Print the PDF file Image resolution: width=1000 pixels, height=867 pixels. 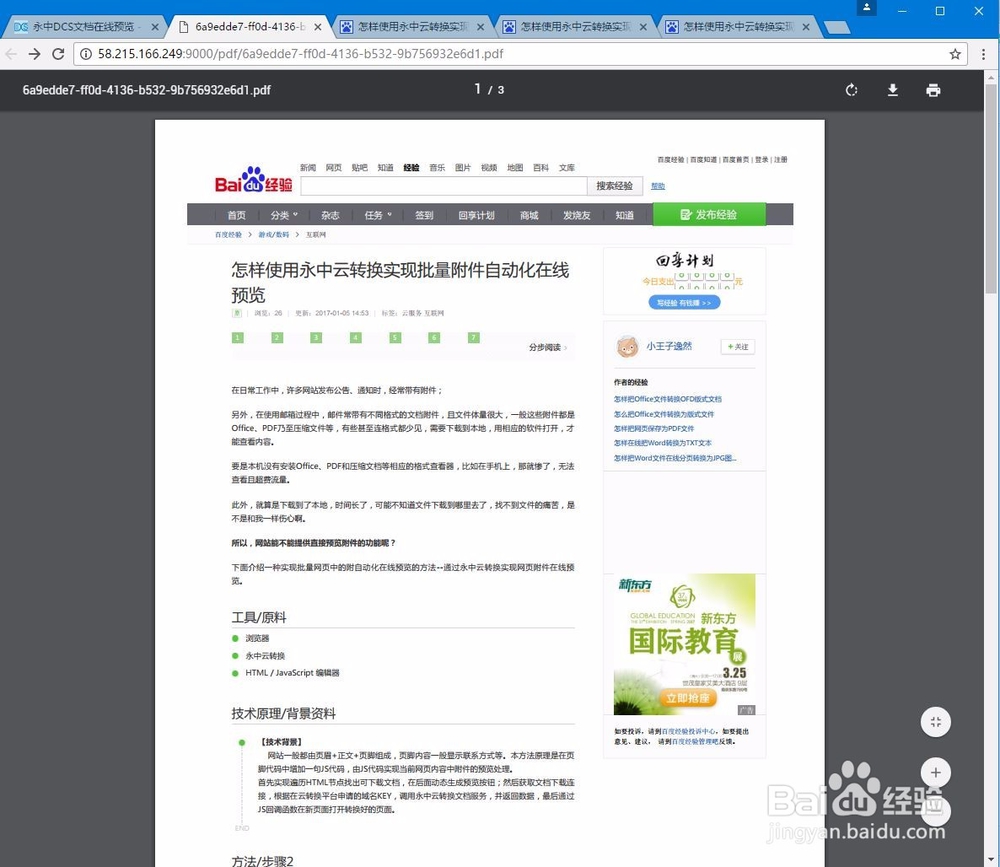click(x=933, y=90)
